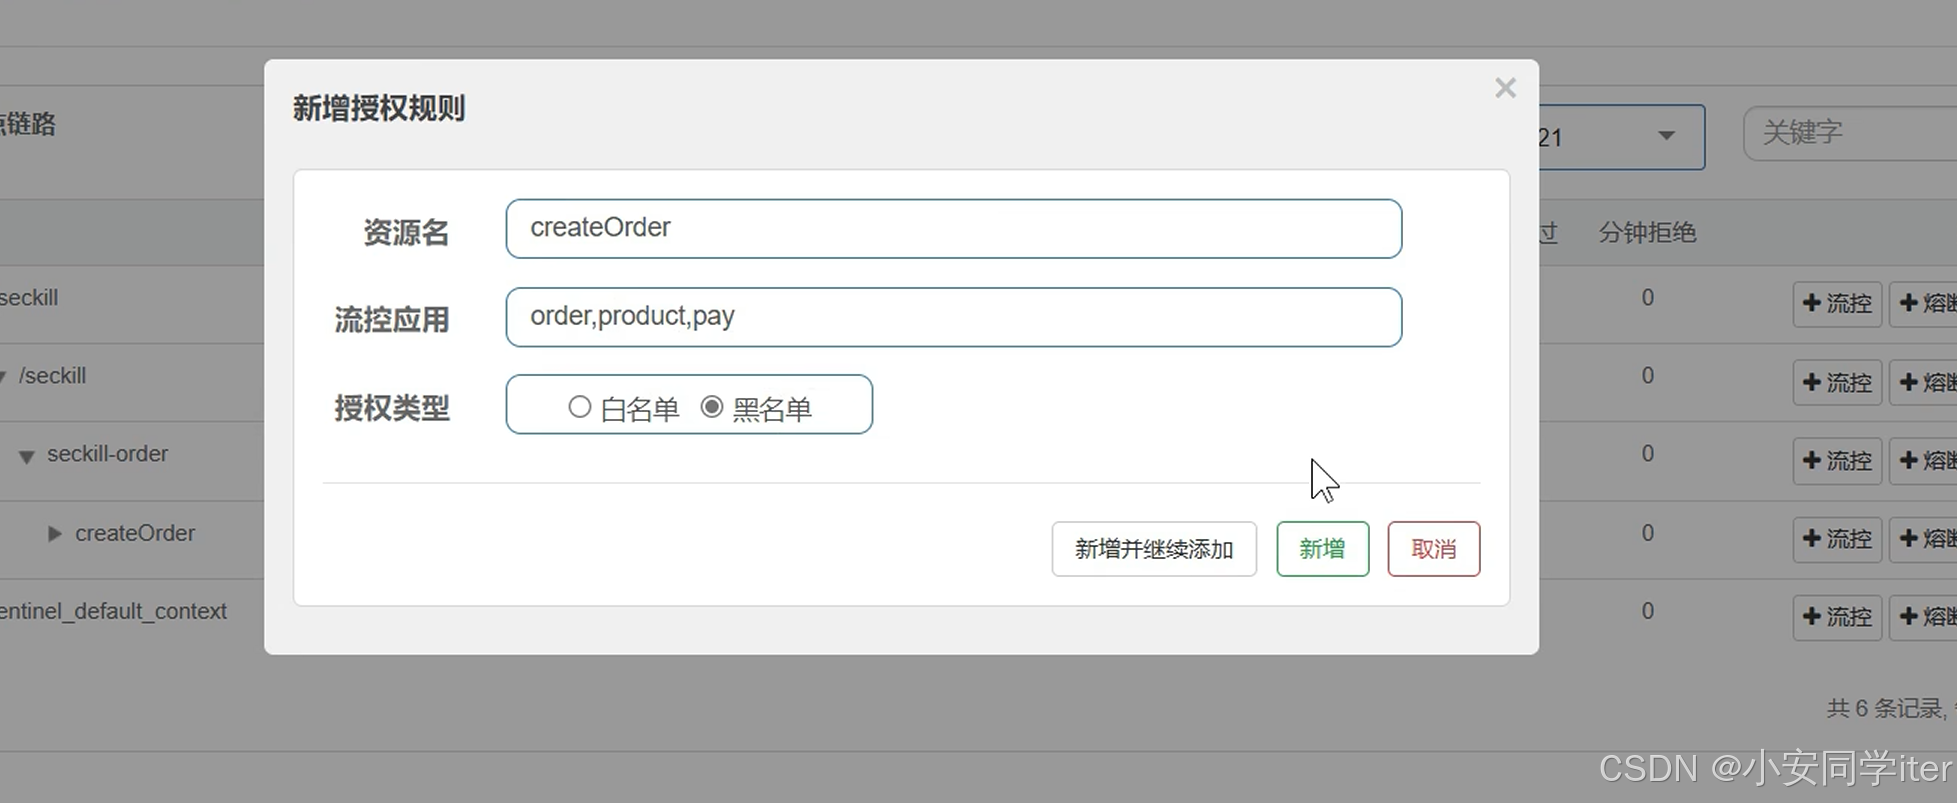Select the createOrder tree row in background

point(135,533)
